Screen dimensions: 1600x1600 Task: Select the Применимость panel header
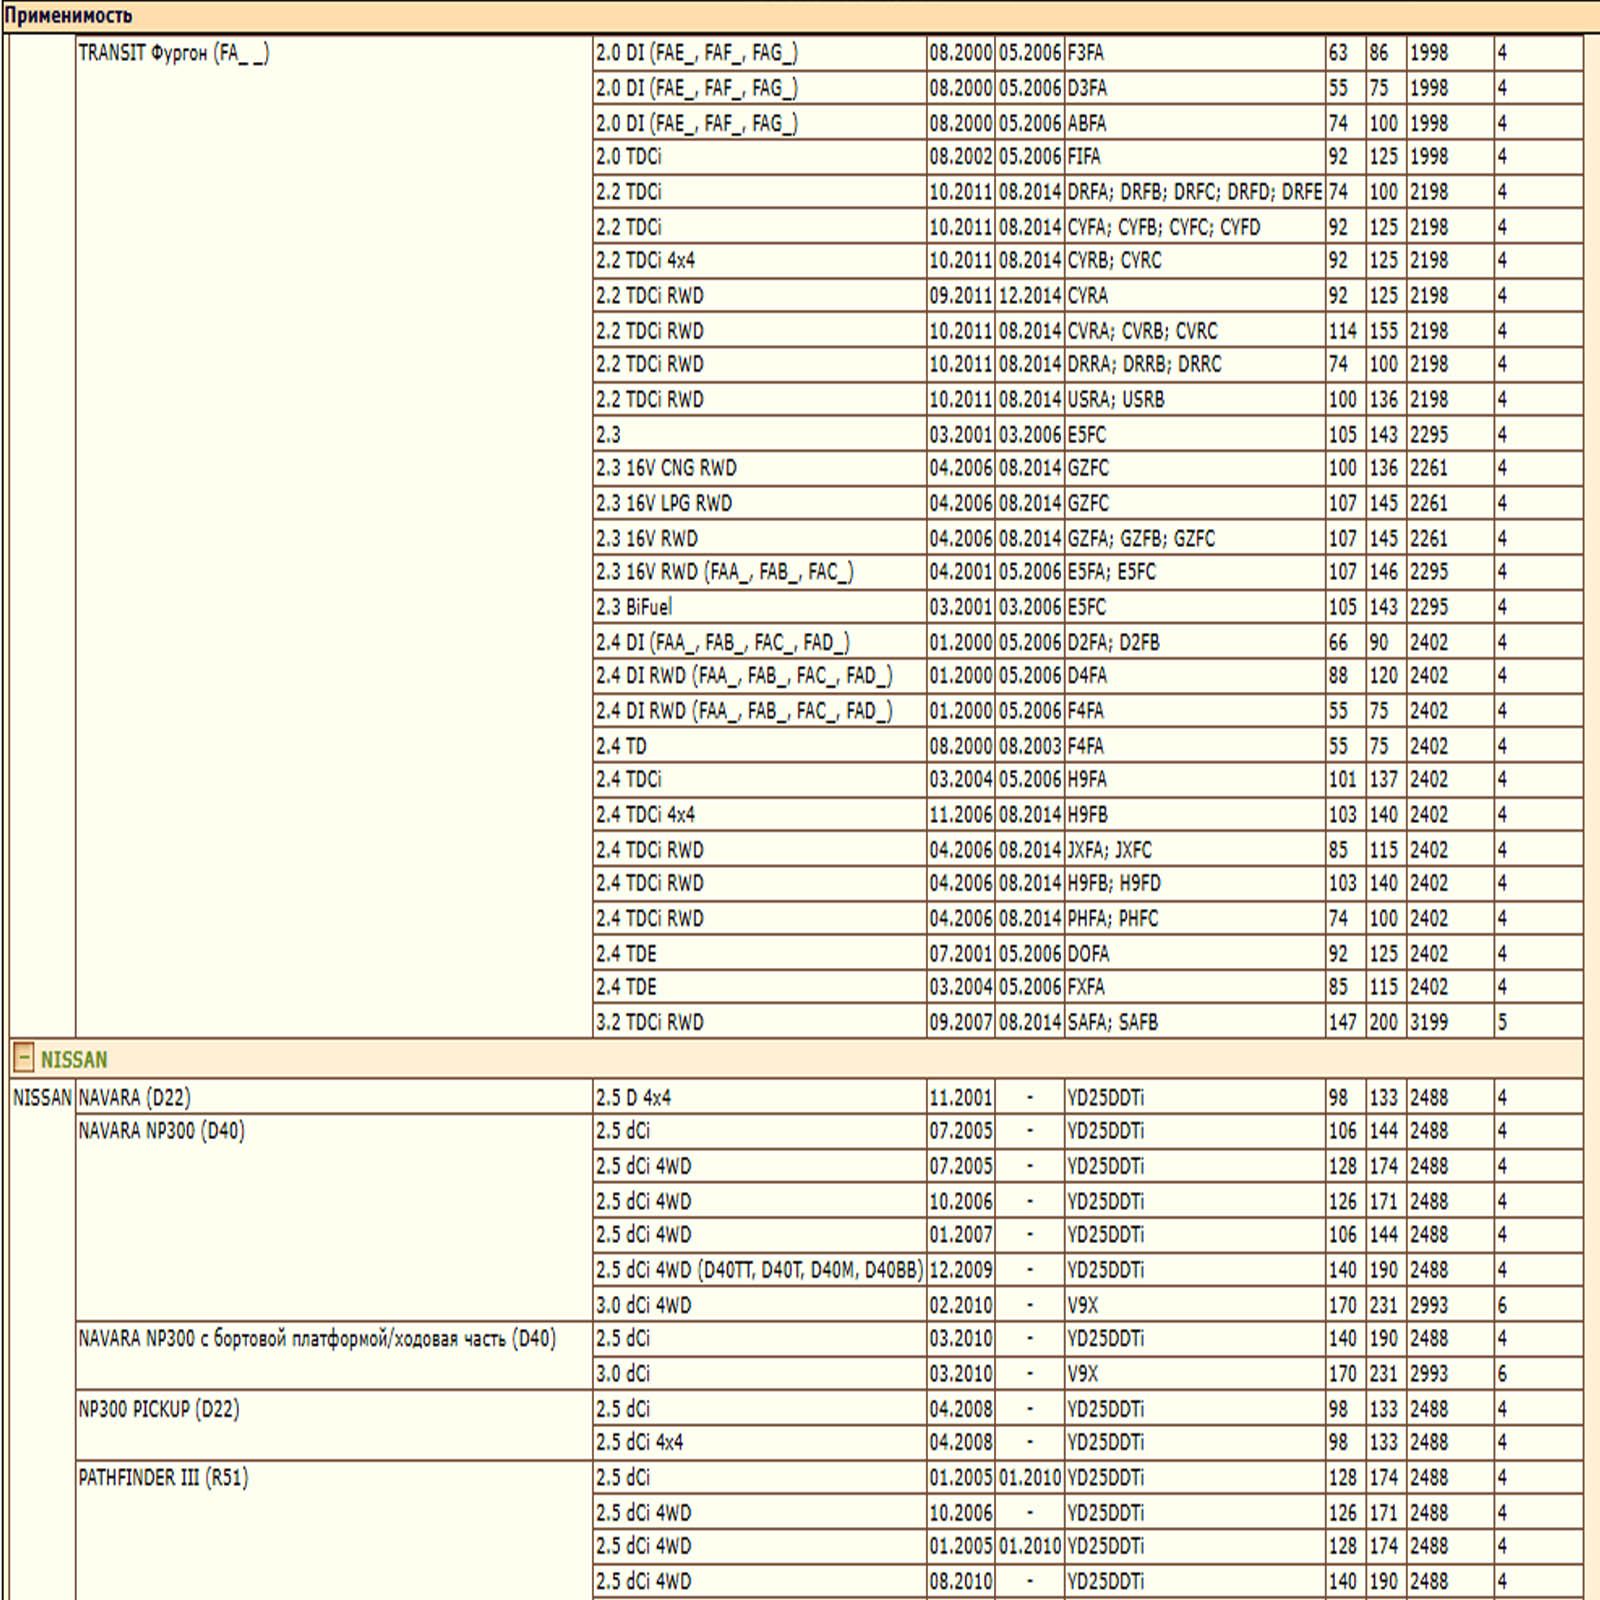68,16
